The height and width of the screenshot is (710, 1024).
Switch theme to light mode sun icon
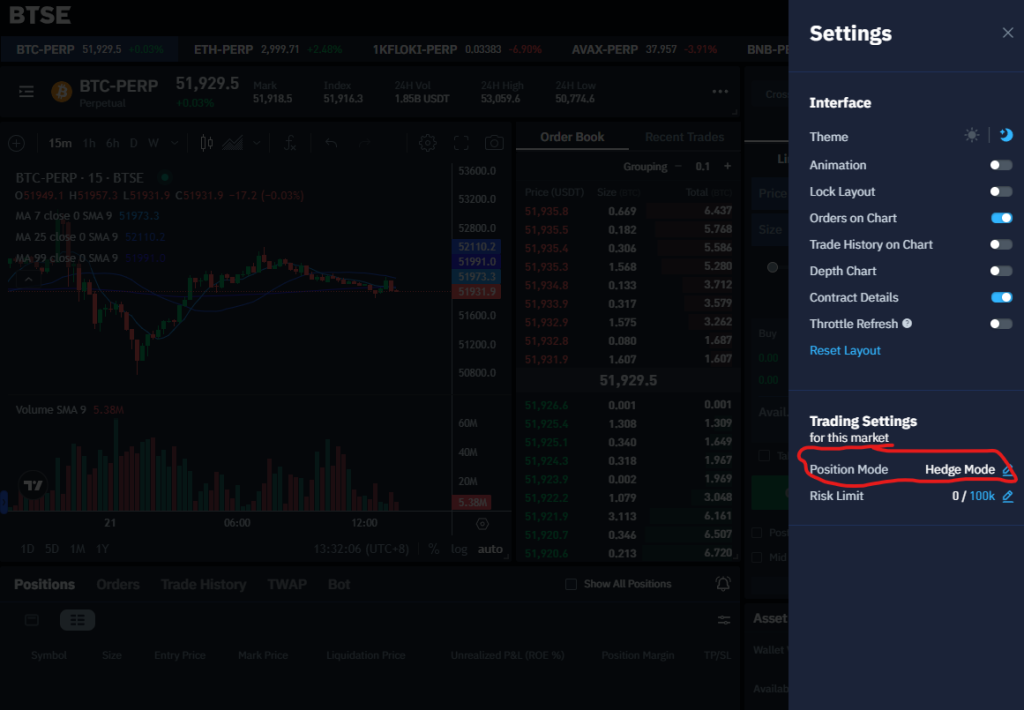971,135
